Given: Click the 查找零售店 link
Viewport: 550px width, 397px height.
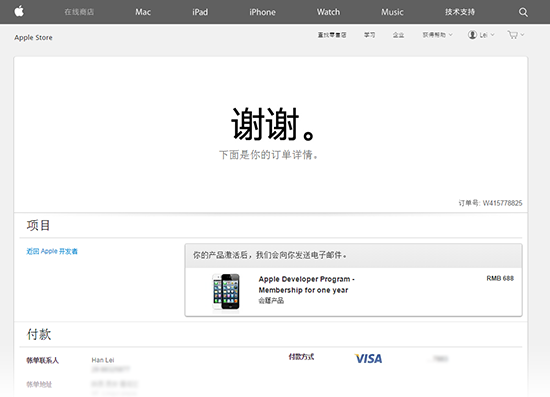Looking at the screenshot, I should (332, 35).
